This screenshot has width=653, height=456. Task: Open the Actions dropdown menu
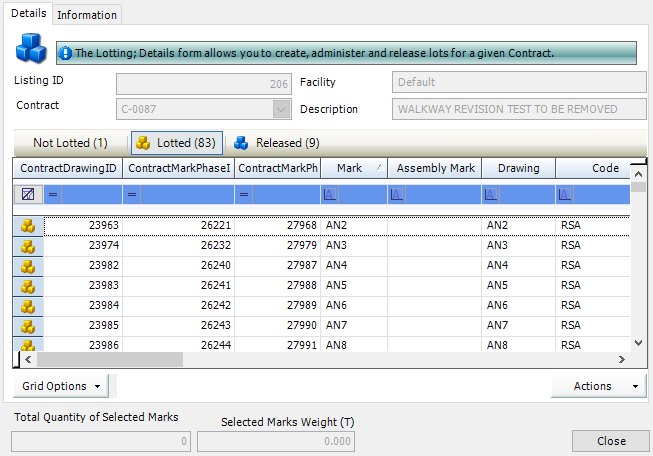tap(598, 386)
